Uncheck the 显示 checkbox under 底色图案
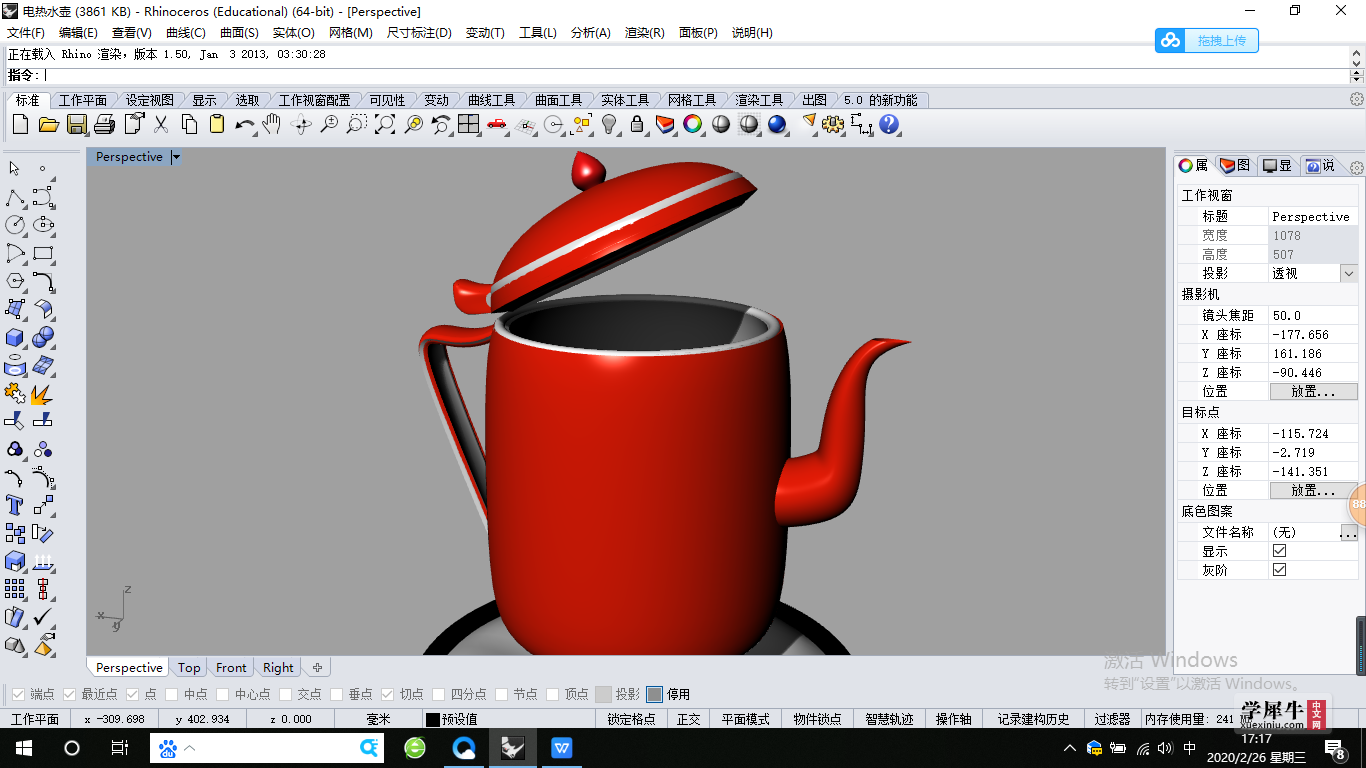1366x768 pixels. coord(1279,551)
